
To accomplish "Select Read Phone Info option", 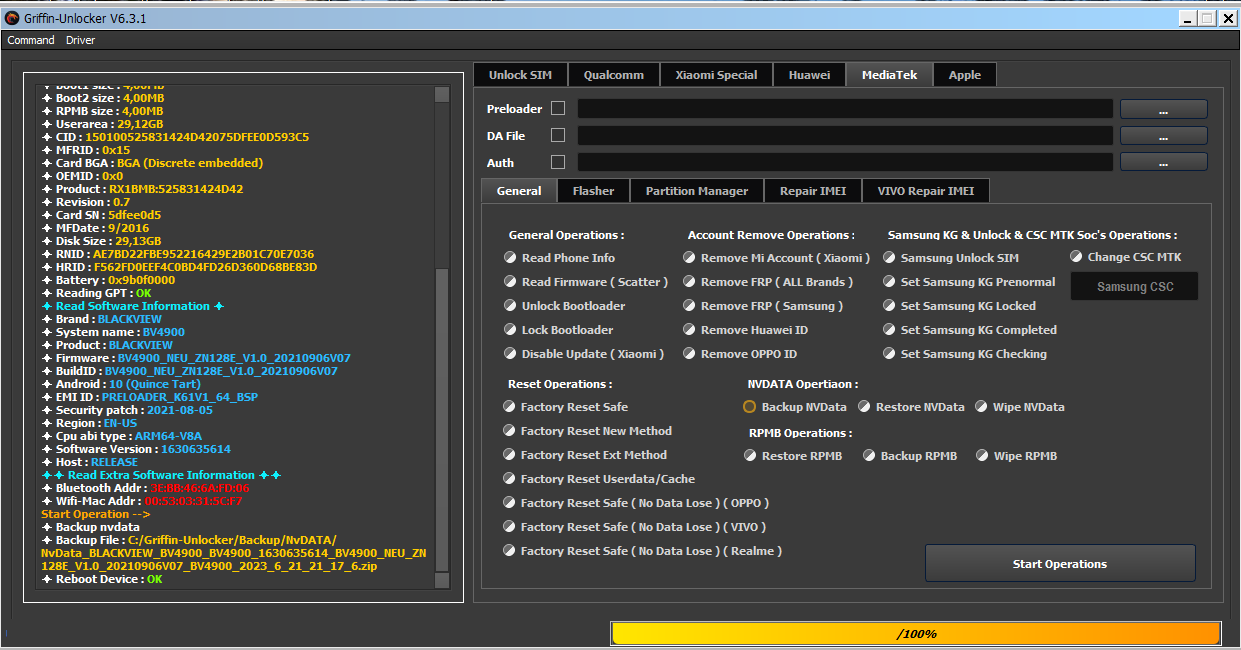I will coord(560,258).
